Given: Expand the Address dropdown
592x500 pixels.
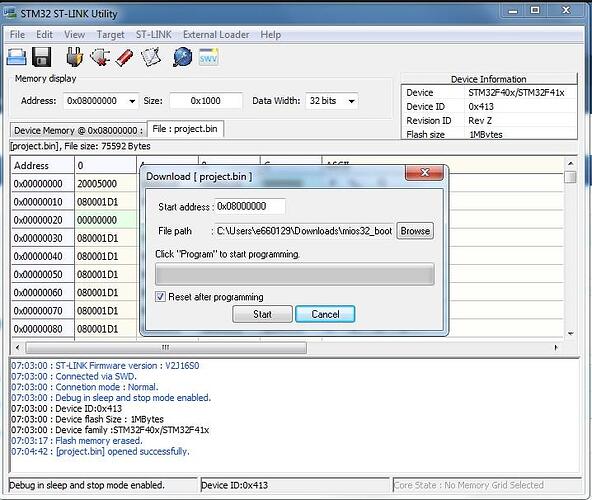Looking at the screenshot, I should (132, 101).
